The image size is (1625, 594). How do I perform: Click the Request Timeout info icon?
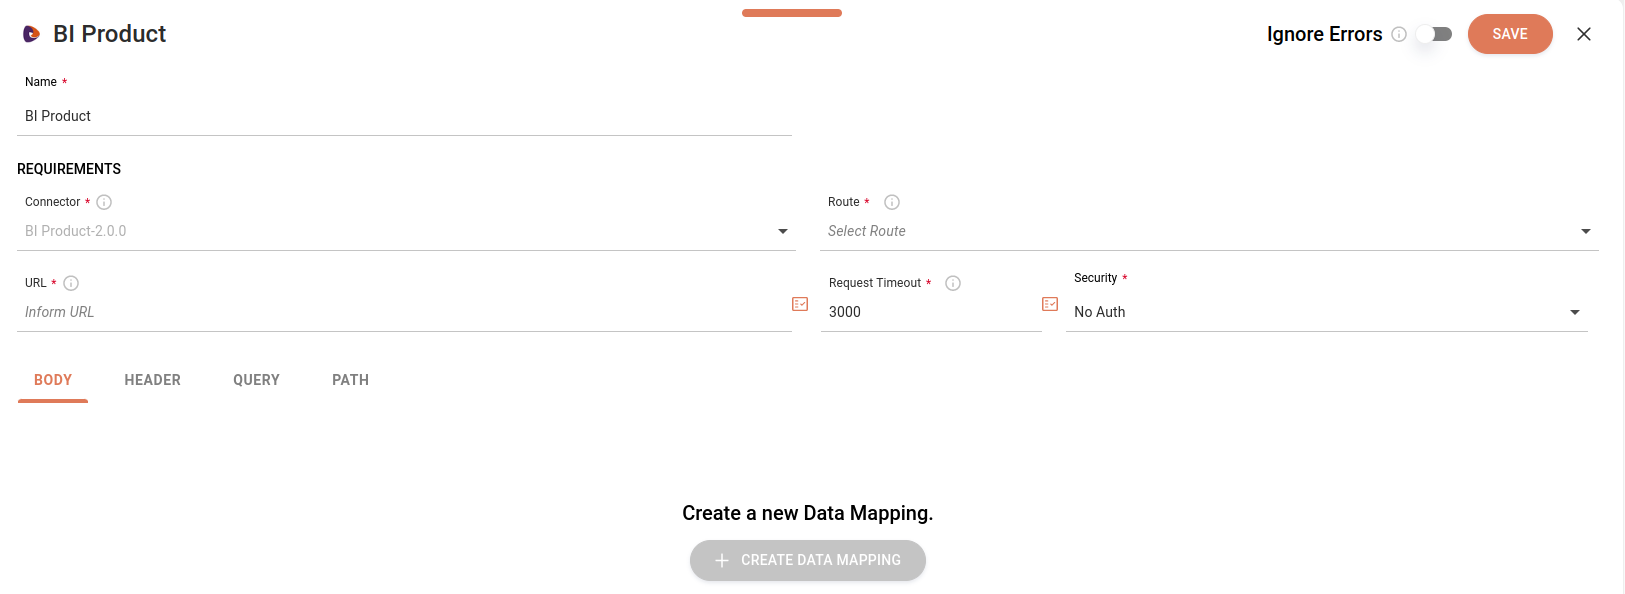(x=953, y=283)
